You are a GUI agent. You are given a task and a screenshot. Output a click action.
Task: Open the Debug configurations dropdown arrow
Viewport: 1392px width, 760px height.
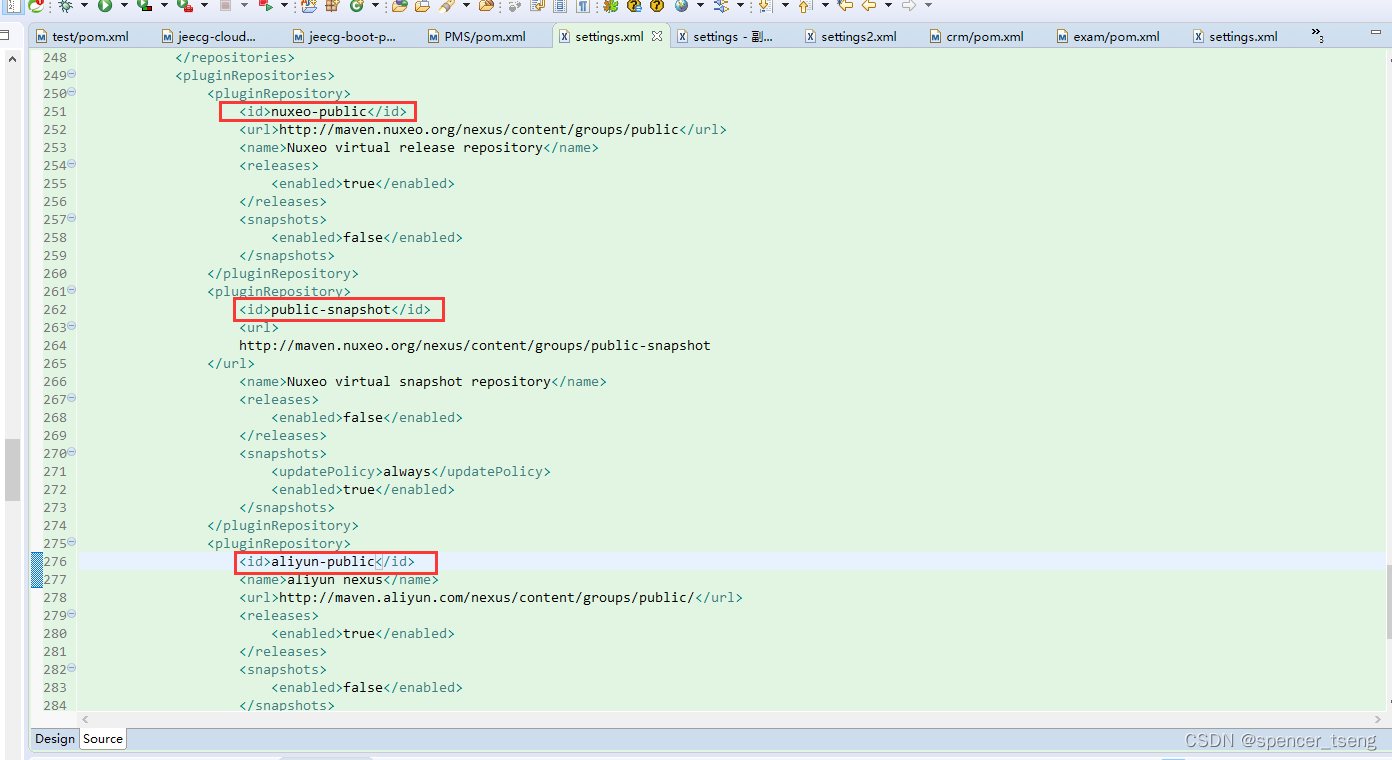pyautogui.click(x=84, y=5)
